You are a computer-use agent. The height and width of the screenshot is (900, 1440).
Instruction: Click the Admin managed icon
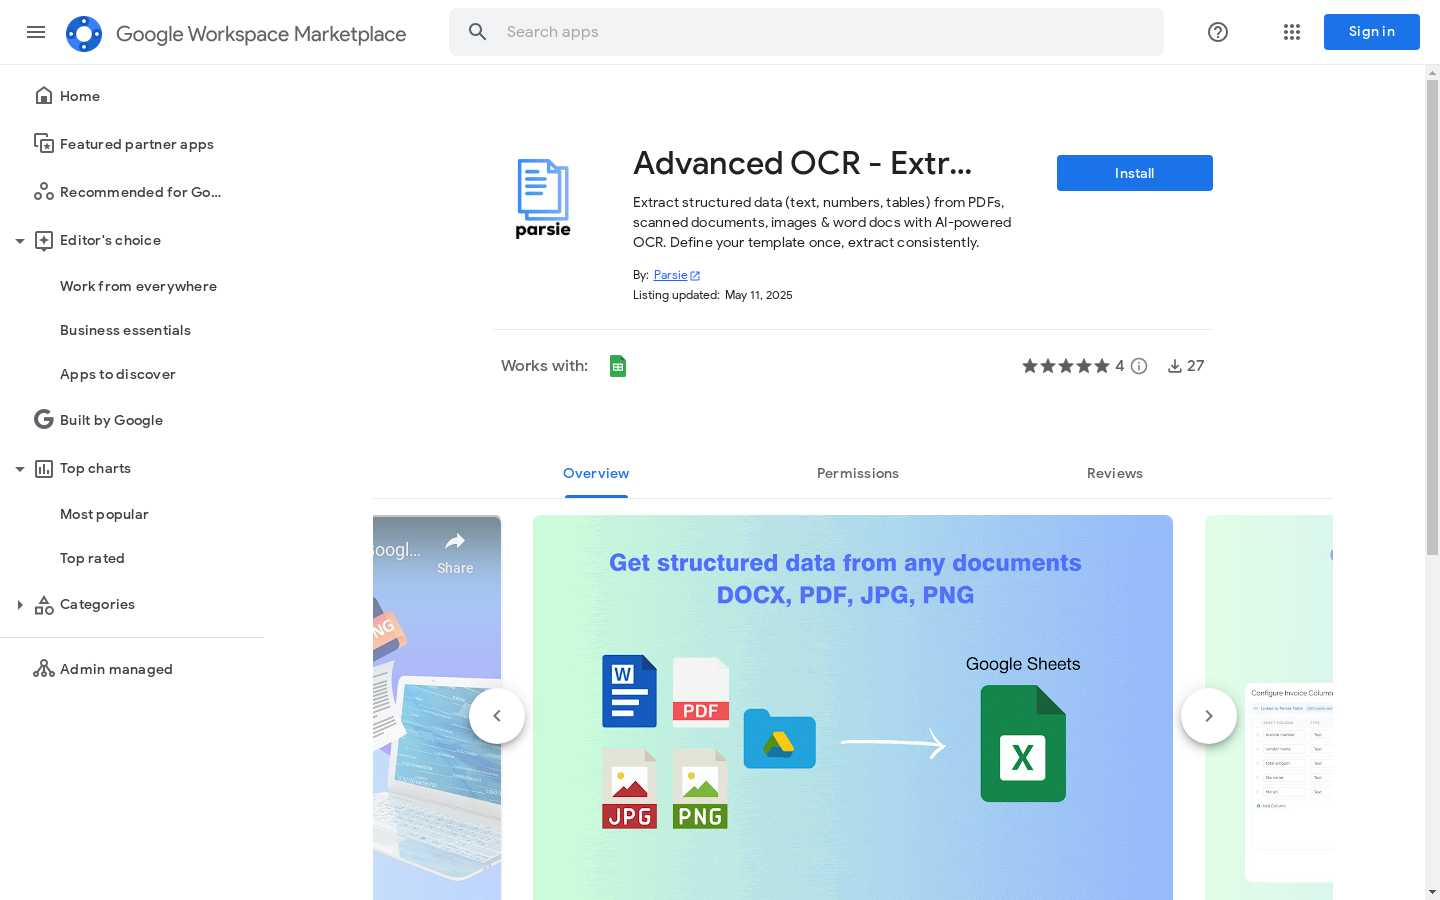(x=44, y=669)
